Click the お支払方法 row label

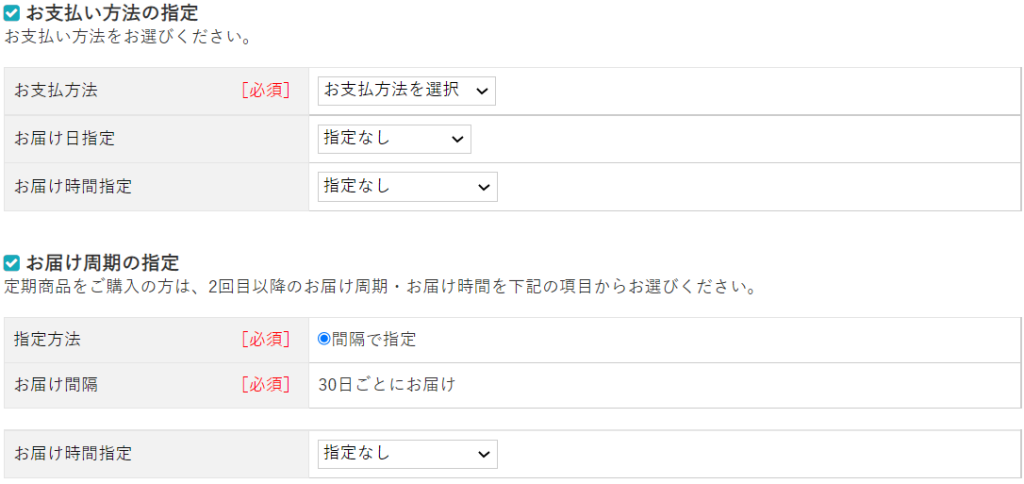[56, 90]
